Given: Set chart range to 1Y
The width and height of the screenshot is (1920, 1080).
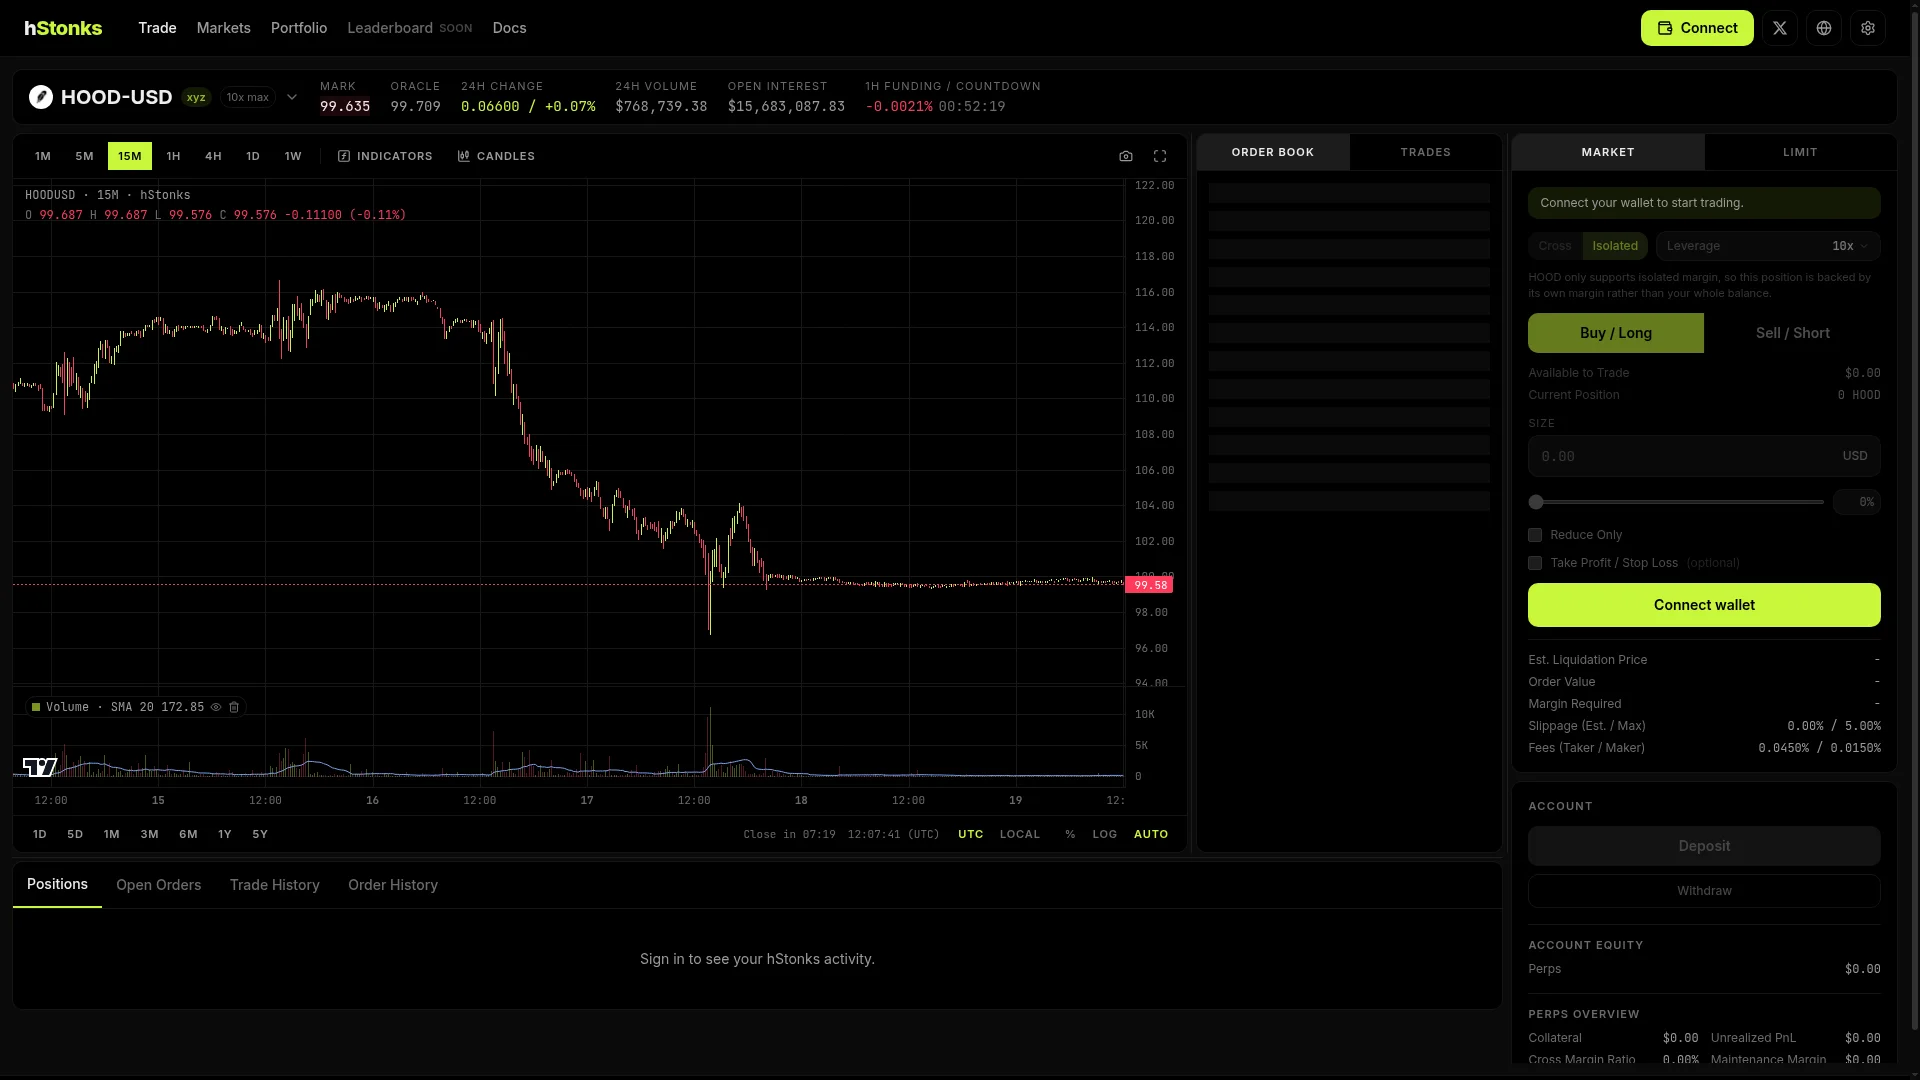Looking at the screenshot, I should pyautogui.click(x=225, y=834).
